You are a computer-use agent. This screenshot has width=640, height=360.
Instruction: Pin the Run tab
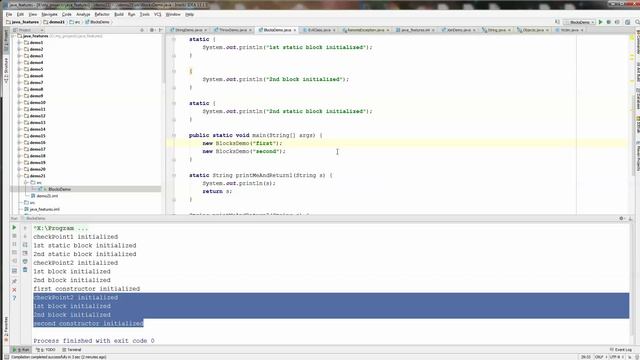(x=14, y=281)
